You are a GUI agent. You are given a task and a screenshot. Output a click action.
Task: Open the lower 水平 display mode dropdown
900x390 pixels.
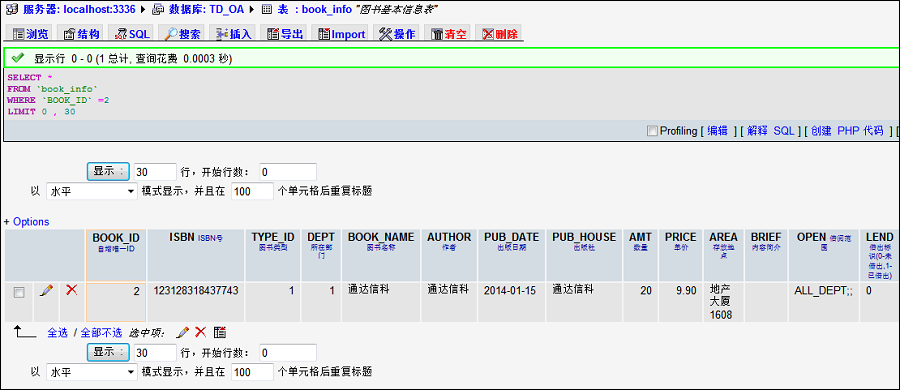[x=92, y=372]
